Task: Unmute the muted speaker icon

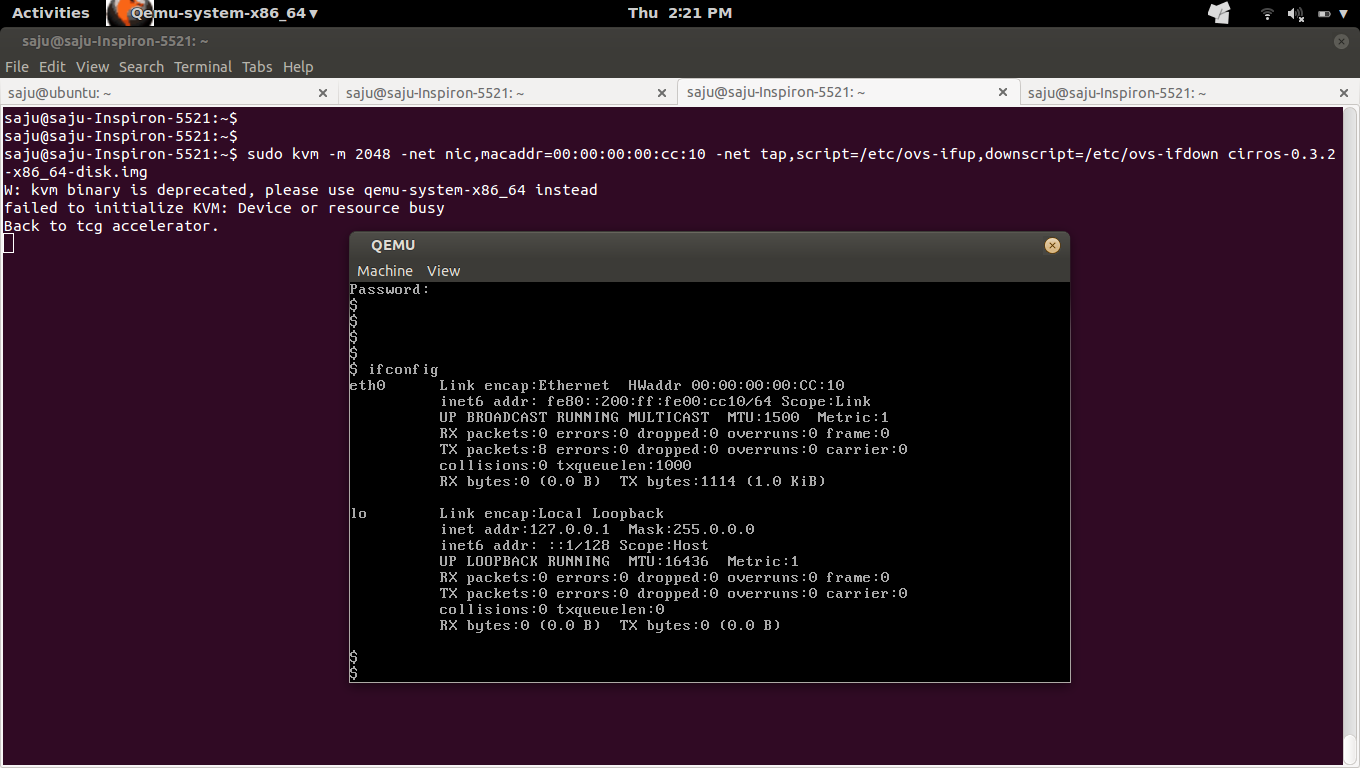Action: 1295,13
